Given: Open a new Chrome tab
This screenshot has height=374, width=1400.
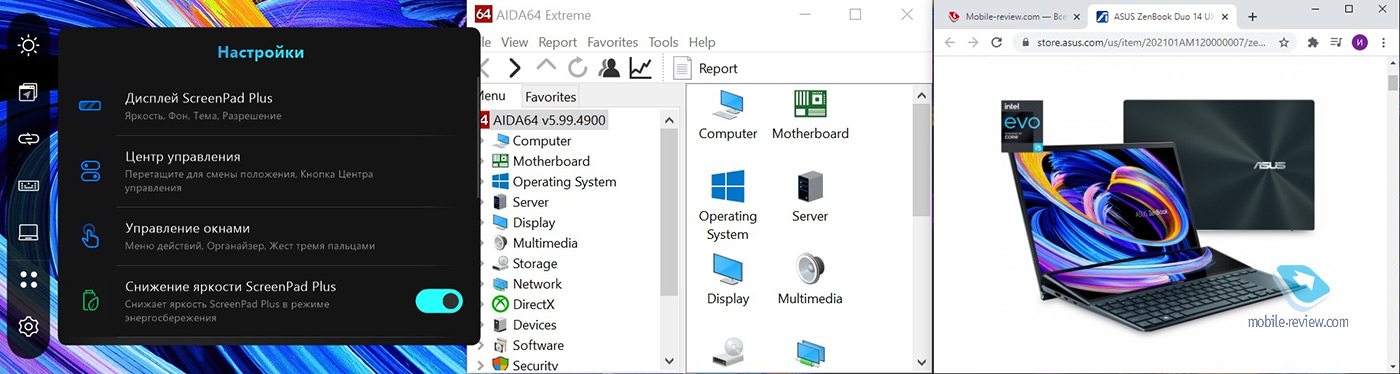Looking at the screenshot, I should pyautogui.click(x=1252, y=17).
